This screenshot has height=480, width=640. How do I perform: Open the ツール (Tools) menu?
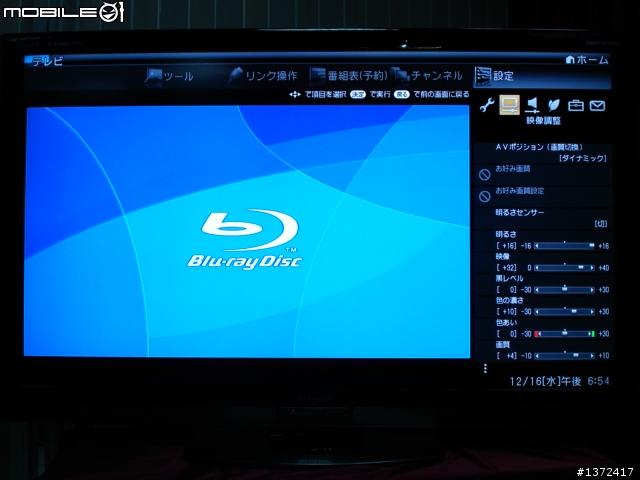pos(169,76)
